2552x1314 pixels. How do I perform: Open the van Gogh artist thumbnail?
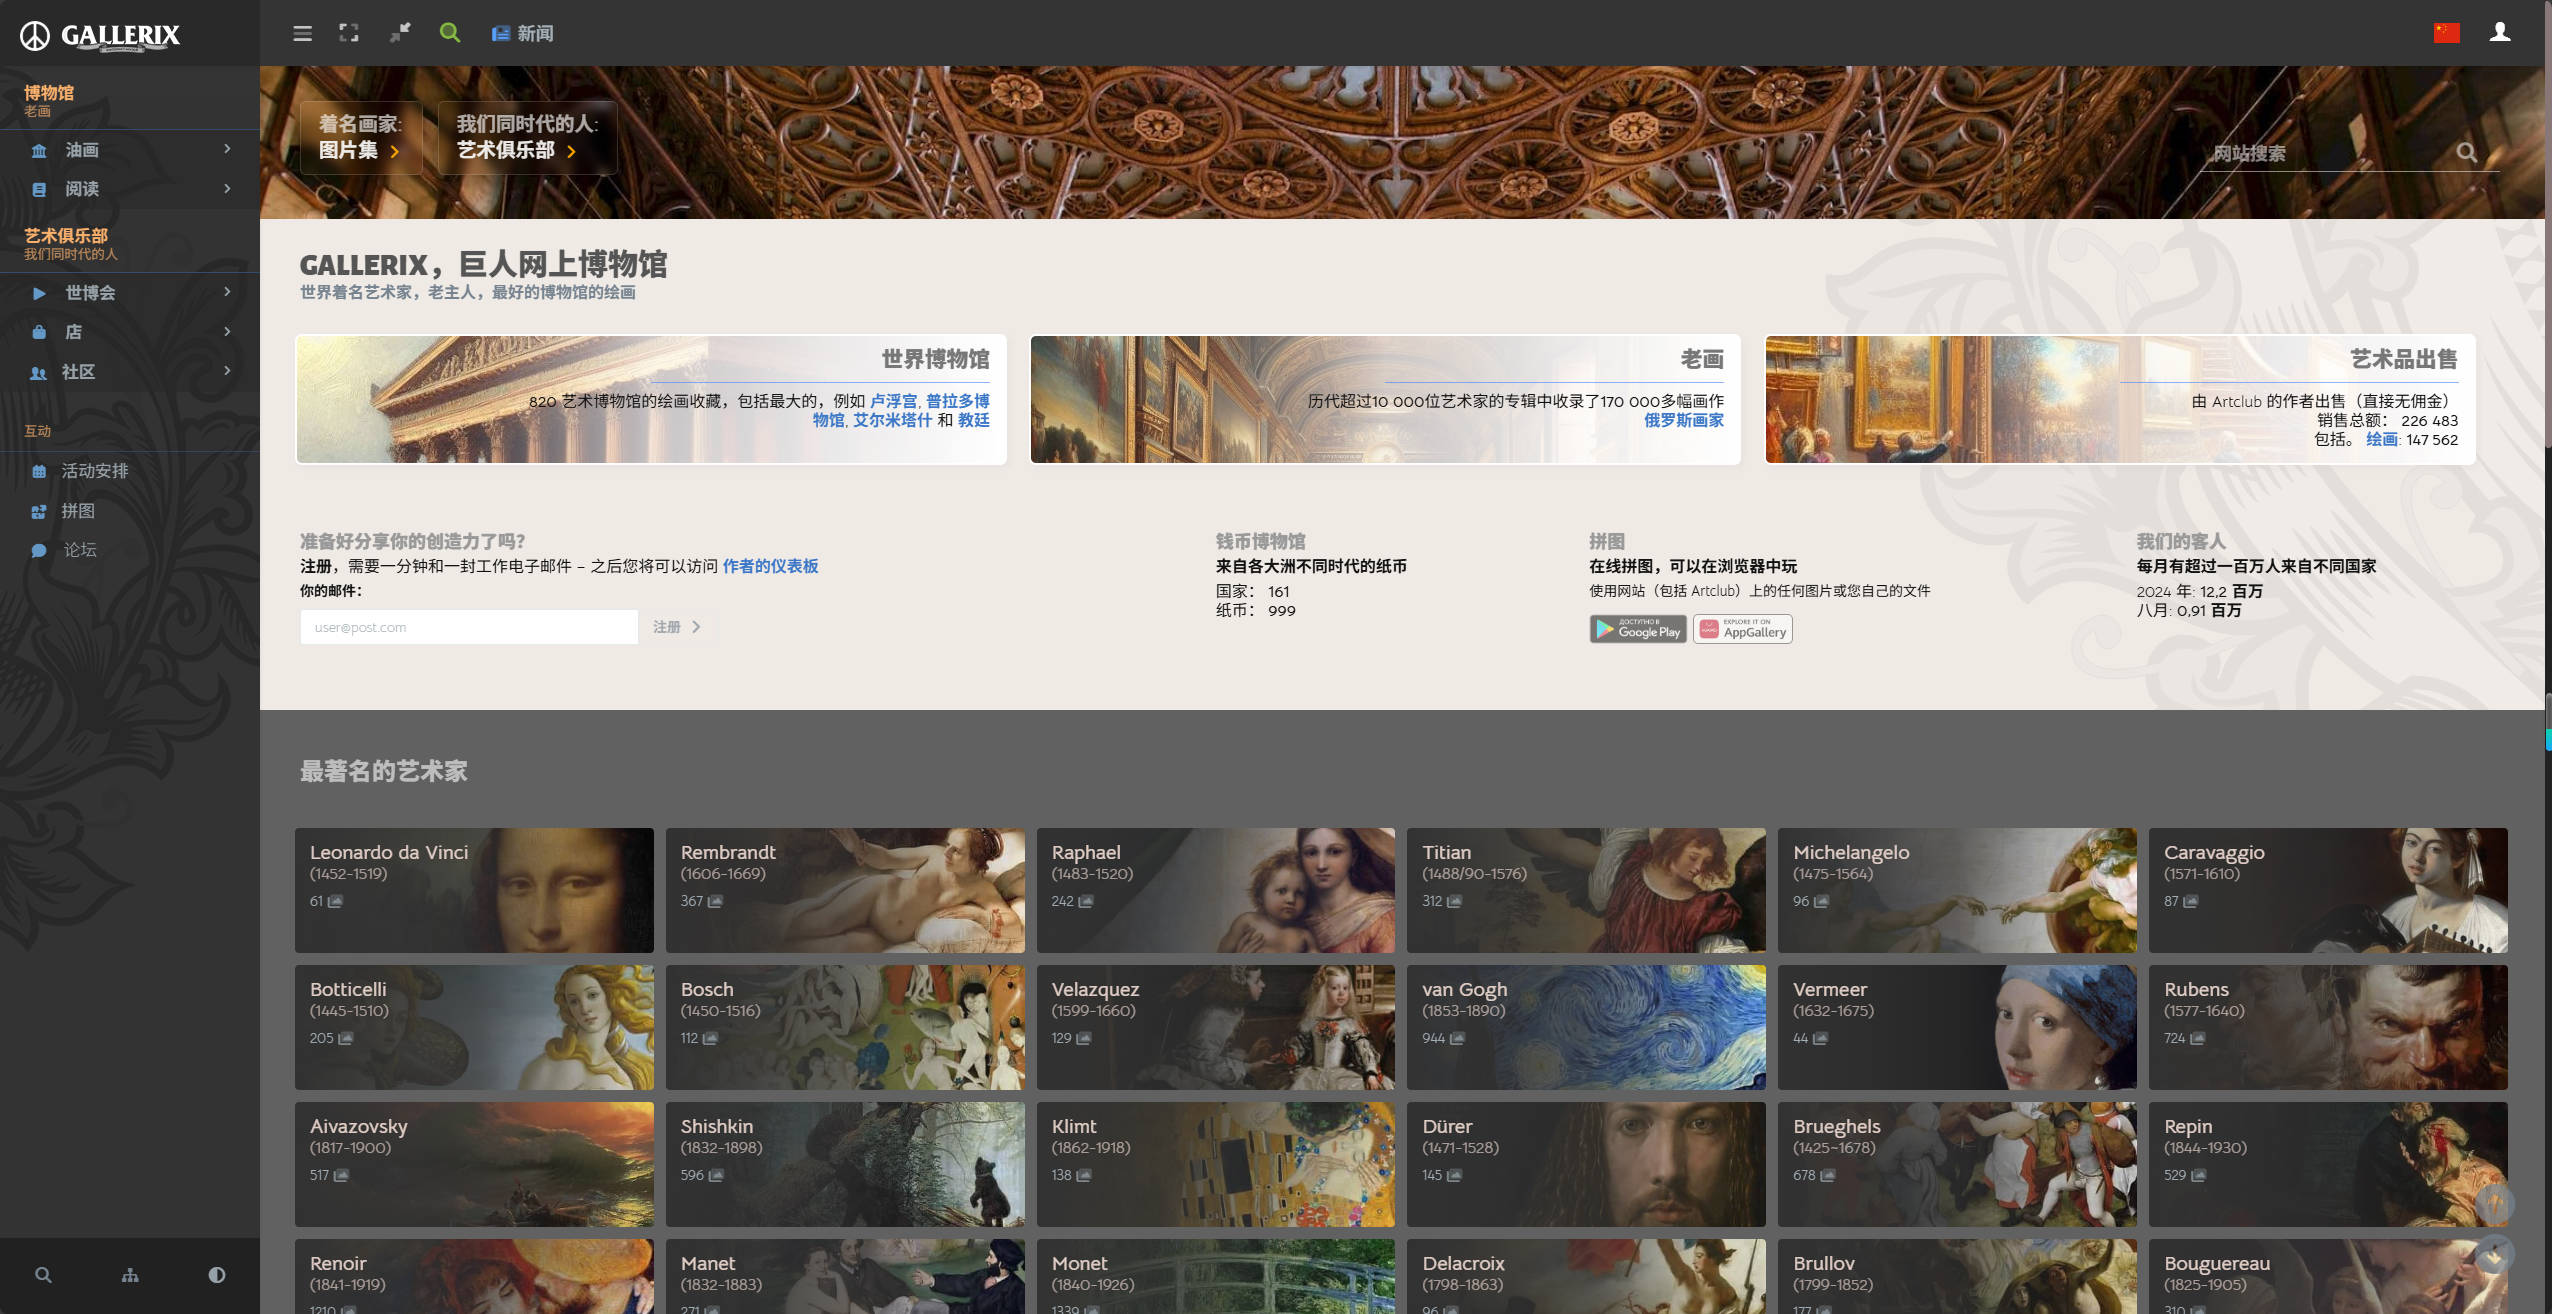click(1586, 1027)
